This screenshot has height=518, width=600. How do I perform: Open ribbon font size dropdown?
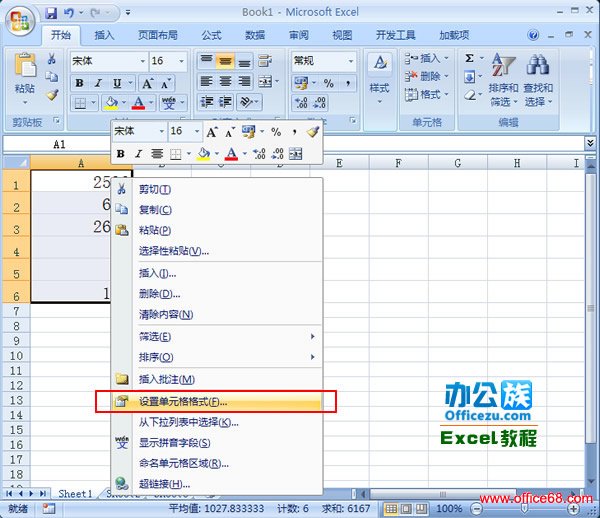point(181,61)
